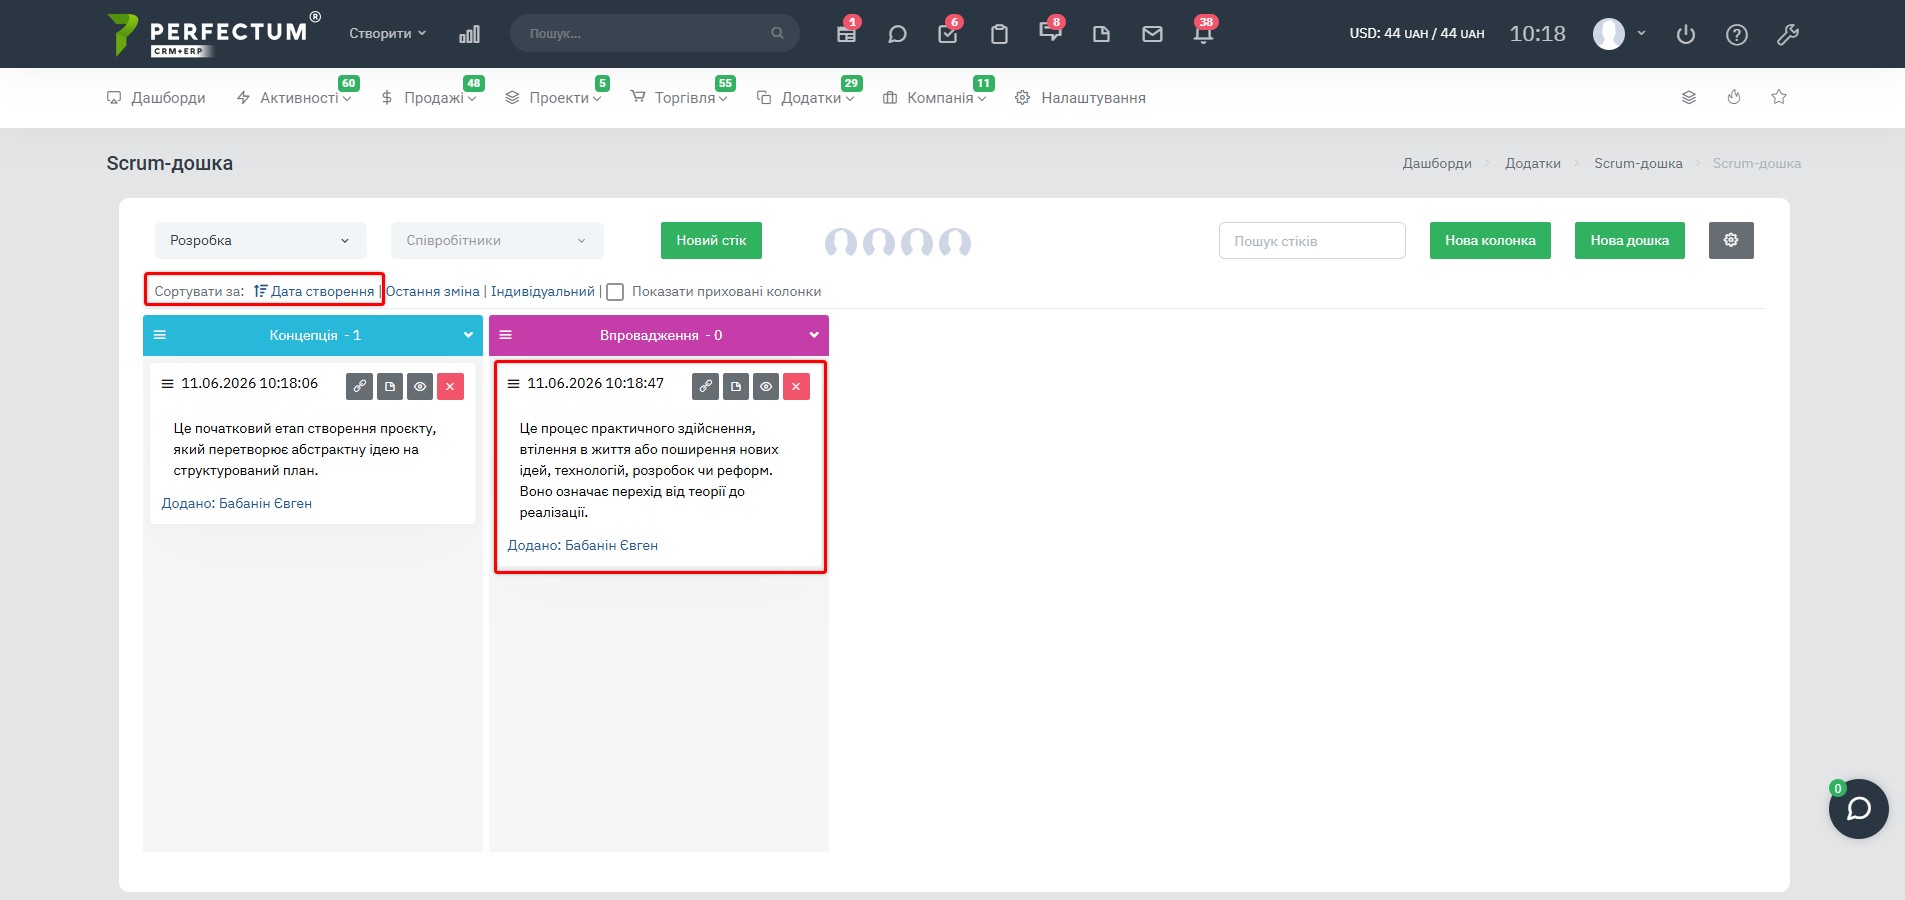This screenshot has height=900, width=1905.
Task: Check Показати приховані колонки checkbox
Action: 615,292
